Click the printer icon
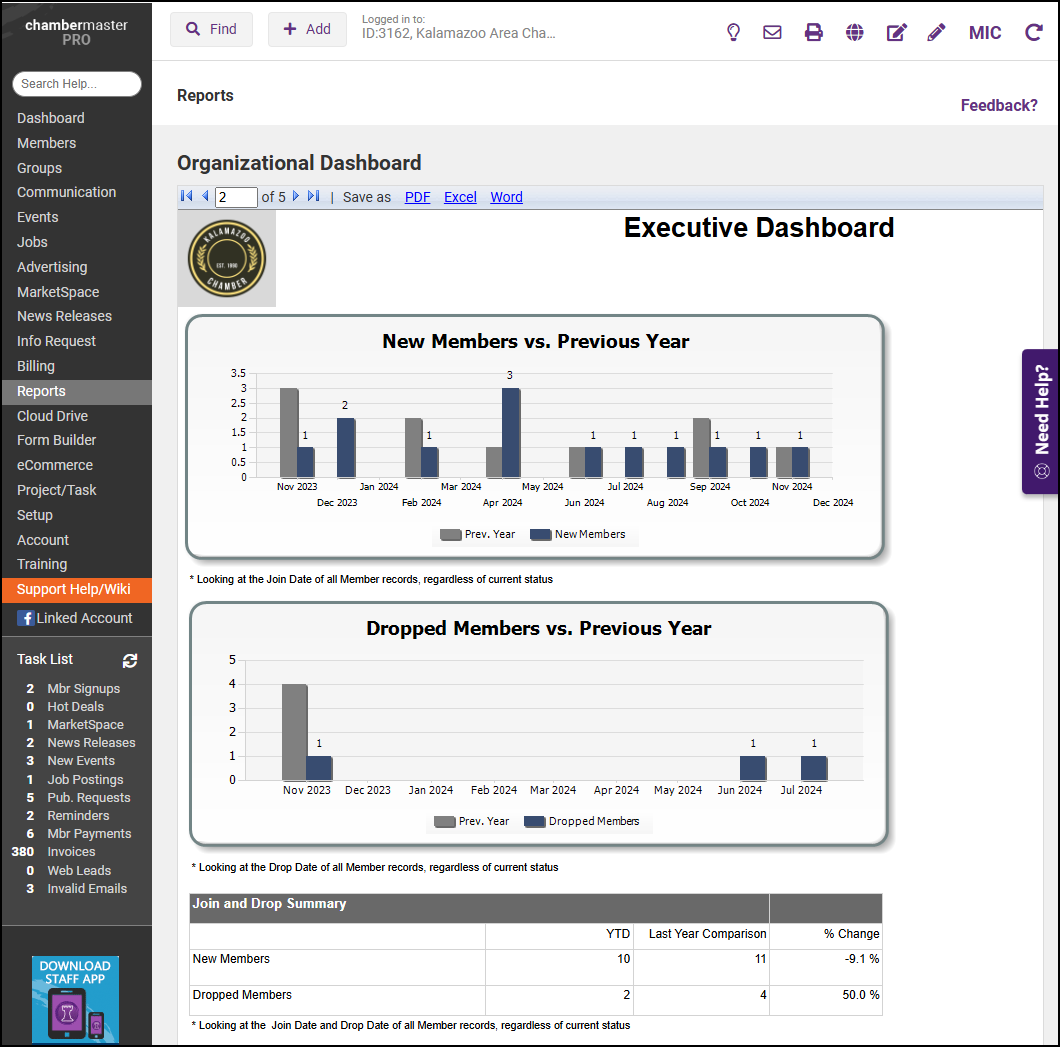The height and width of the screenshot is (1047, 1060). (x=814, y=32)
